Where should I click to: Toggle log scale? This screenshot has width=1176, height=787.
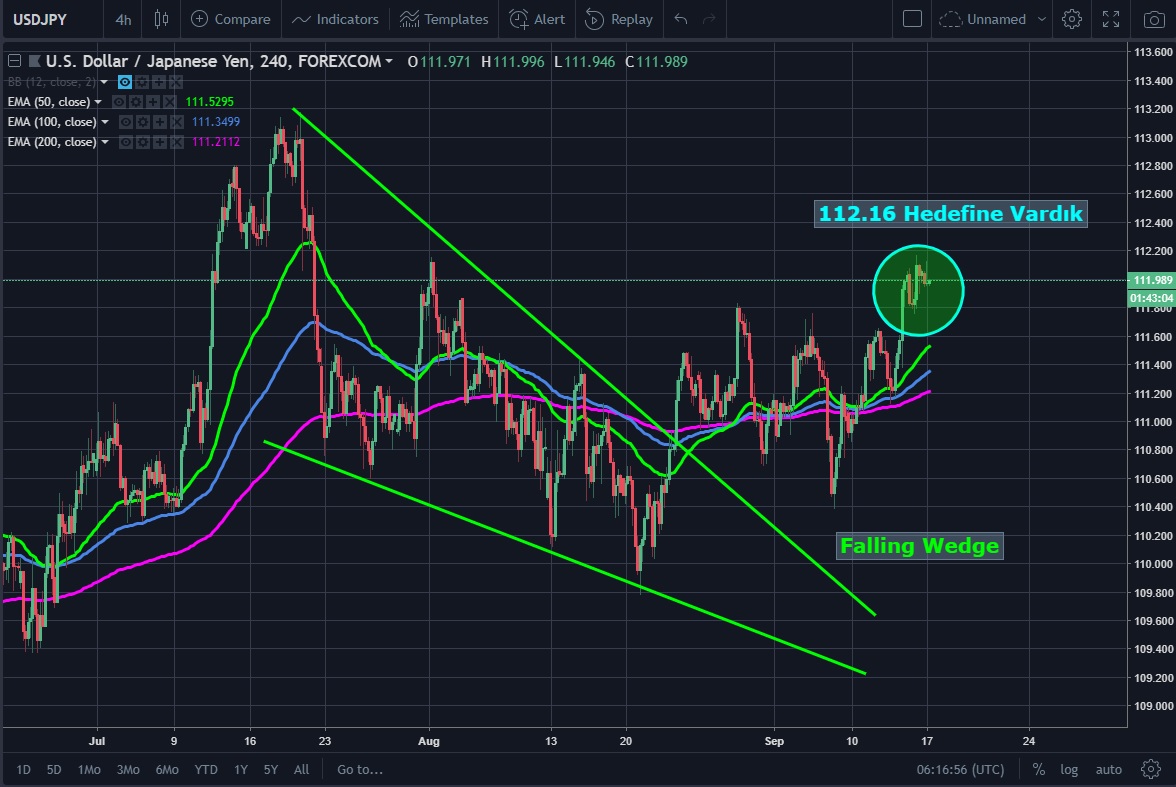[1069, 769]
